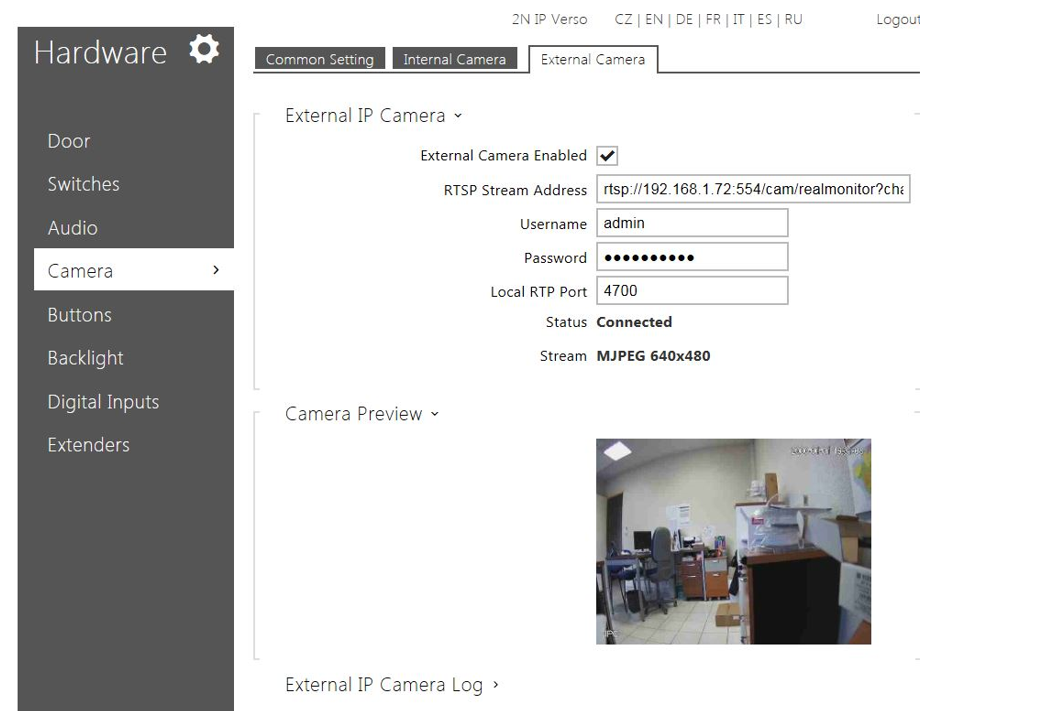Click the camera preview image
Screen dimensions: 1037x719
point(733,541)
